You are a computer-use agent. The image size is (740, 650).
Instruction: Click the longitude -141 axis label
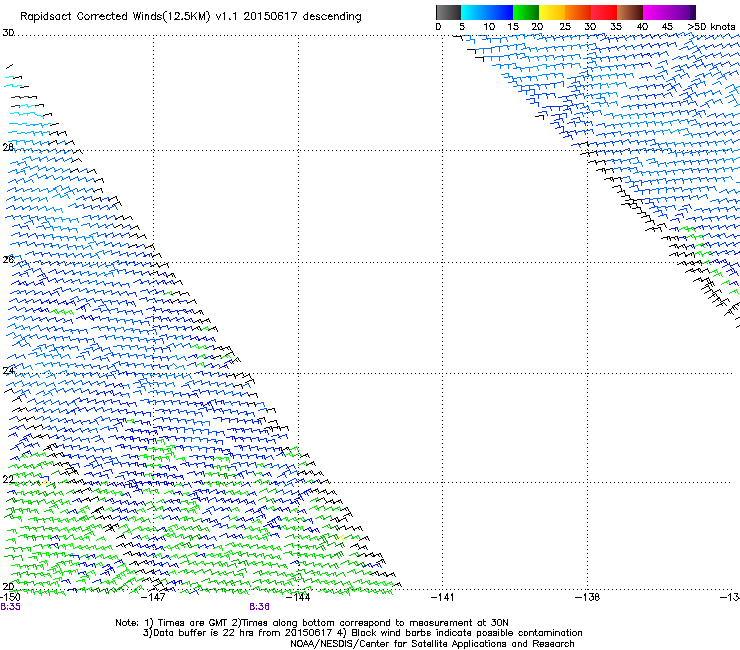[443, 597]
